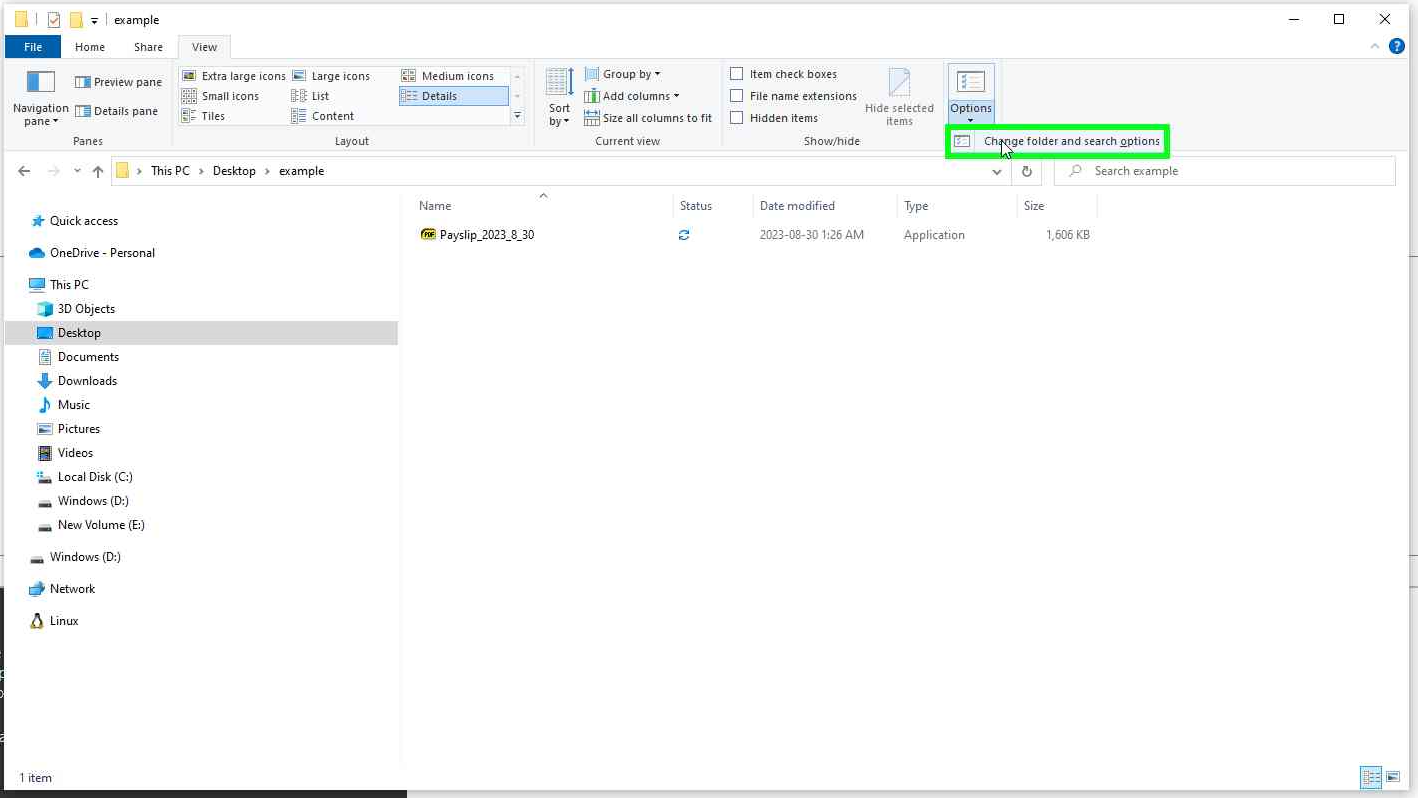Select Tiles layout

(203, 116)
